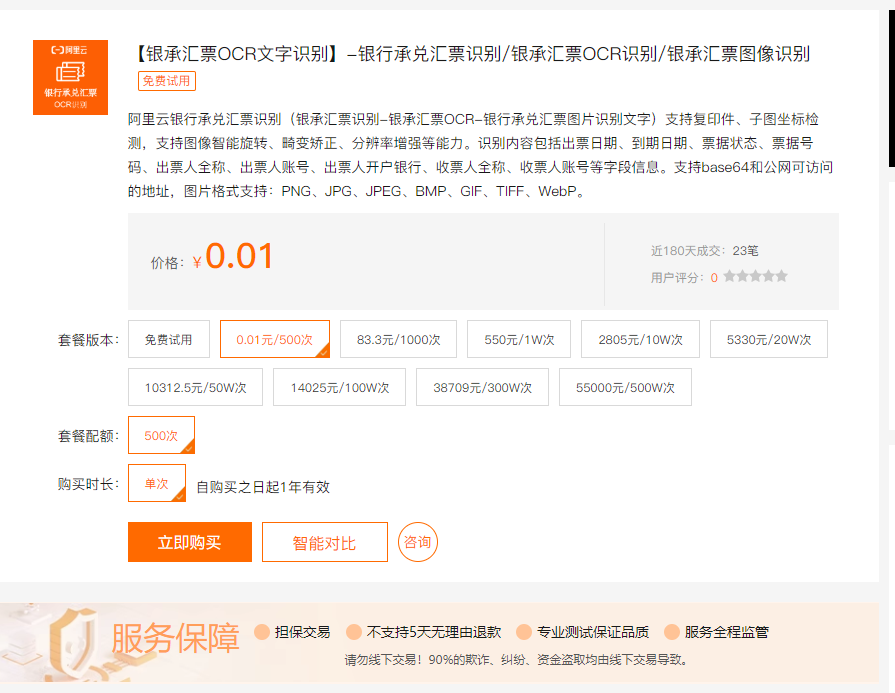895x693 pixels.
Task: Choose the 500次 quota option
Action: tap(162, 435)
